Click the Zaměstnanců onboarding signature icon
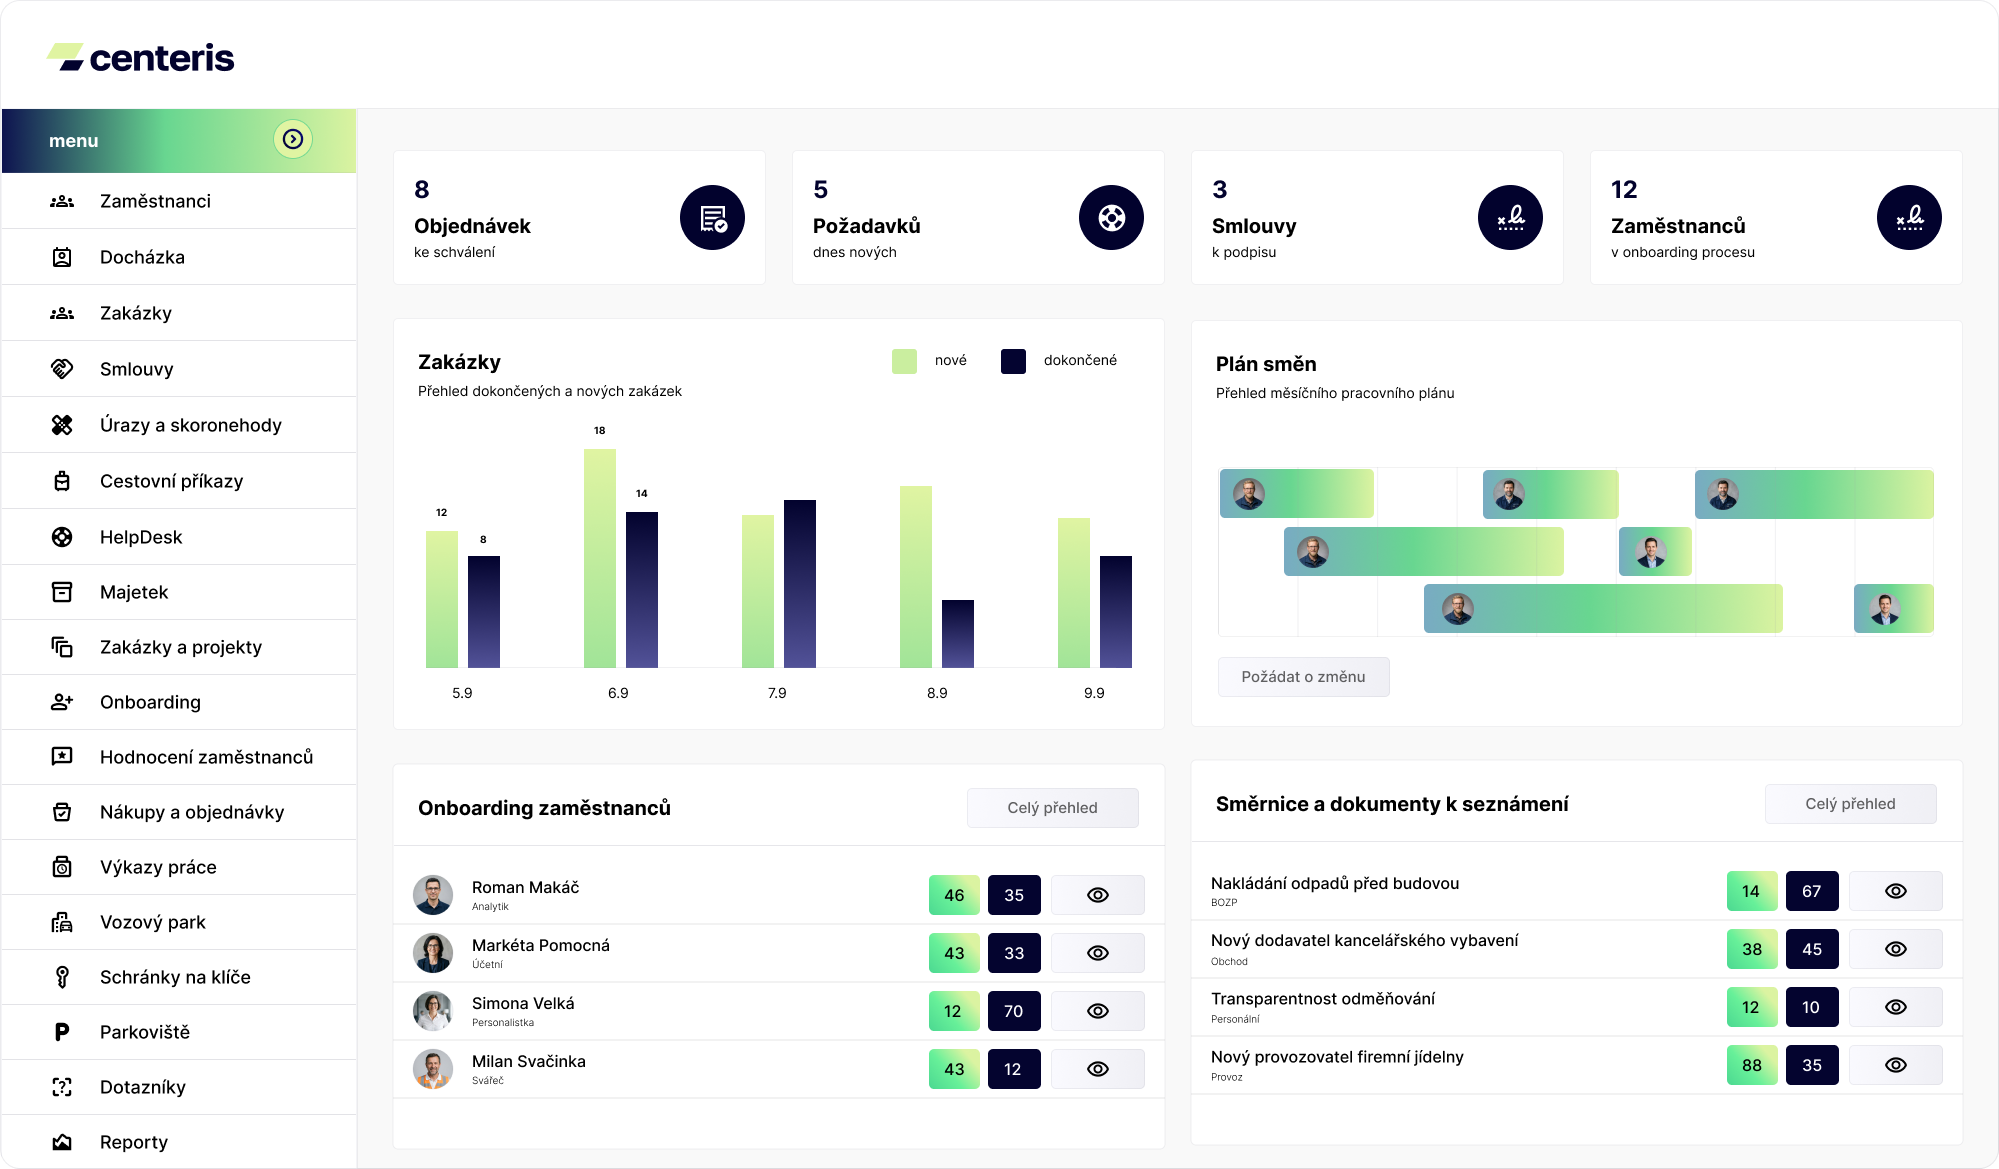This screenshot has width=1999, height=1169. pyautogui.click(x=1909, y=218)
